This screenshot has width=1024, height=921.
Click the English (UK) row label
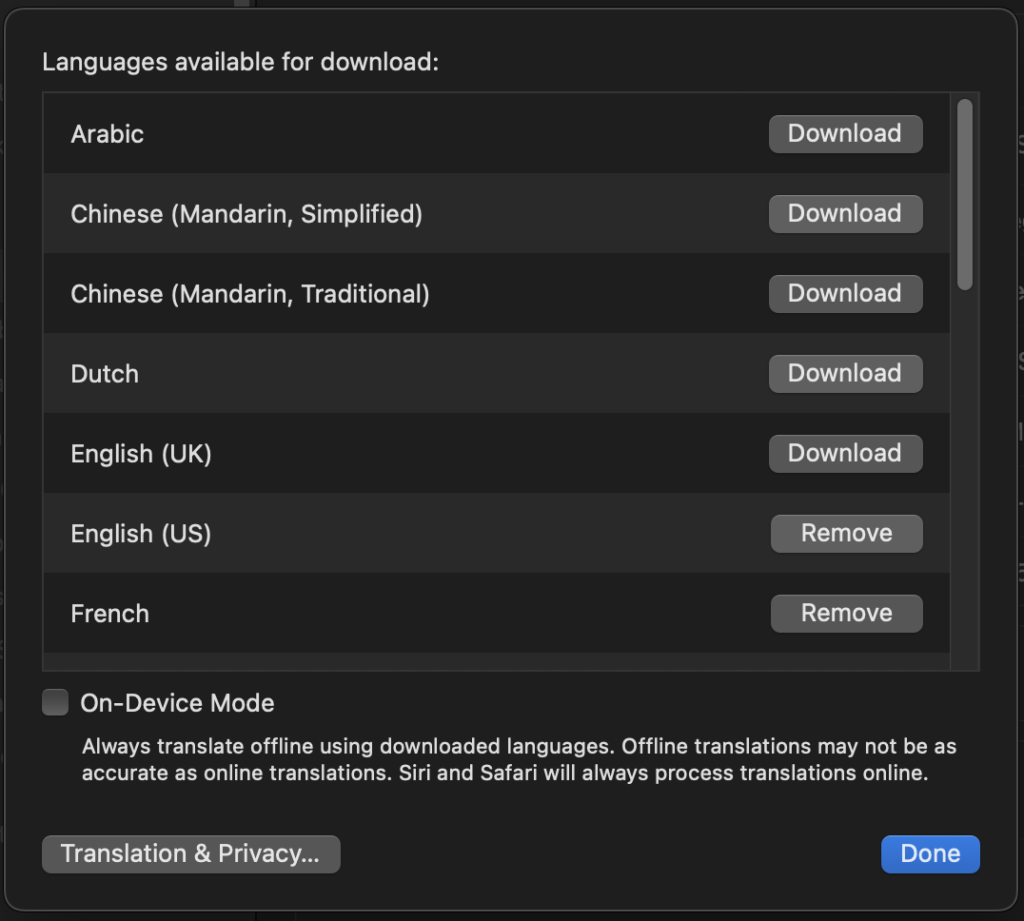[141, 453]
